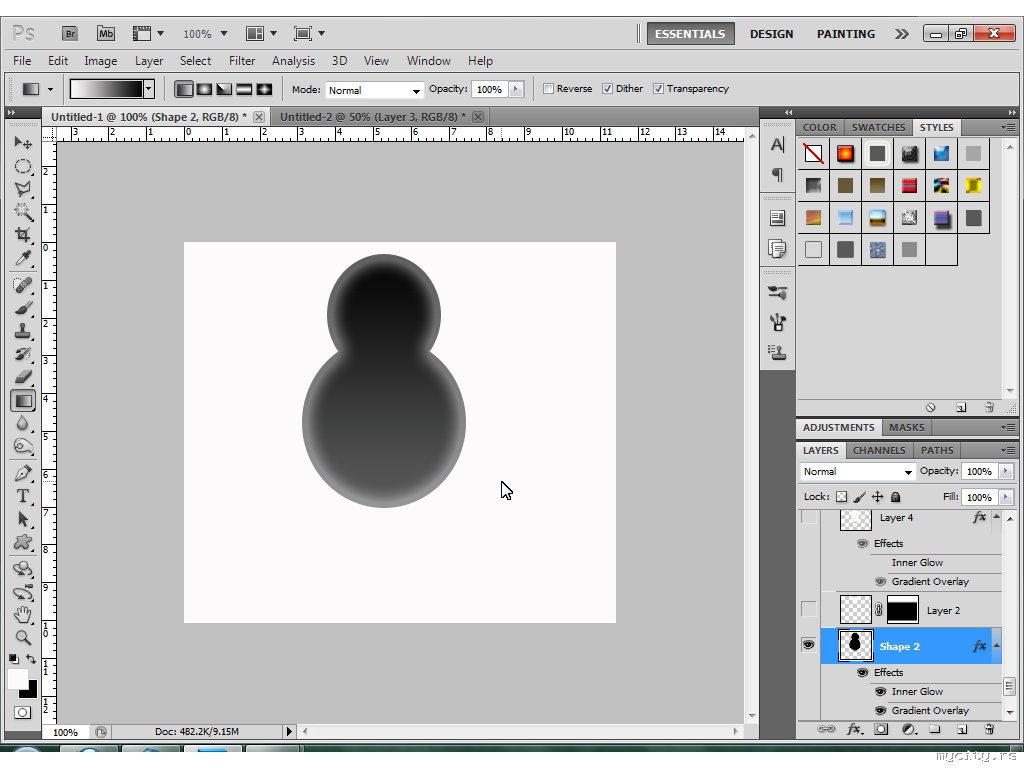This screenshot has height=768, width=1024.
Task: Select the Zoom tool
Action: coord(22,637)
